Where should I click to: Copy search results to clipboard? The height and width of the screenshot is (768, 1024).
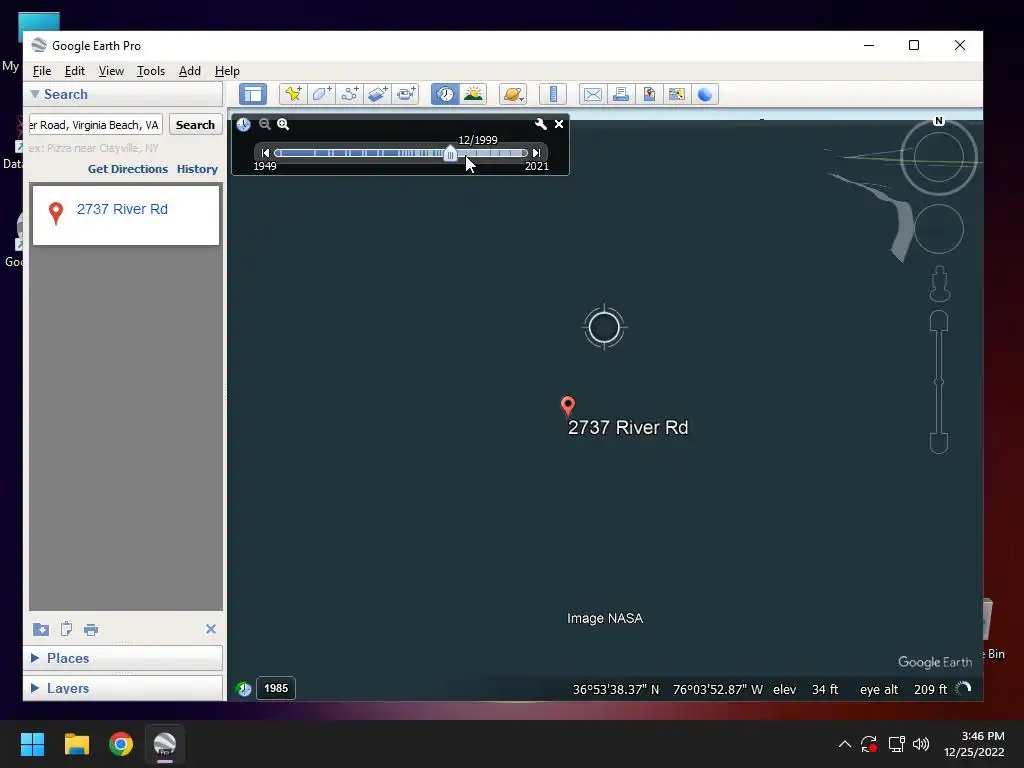pos(66,629)
